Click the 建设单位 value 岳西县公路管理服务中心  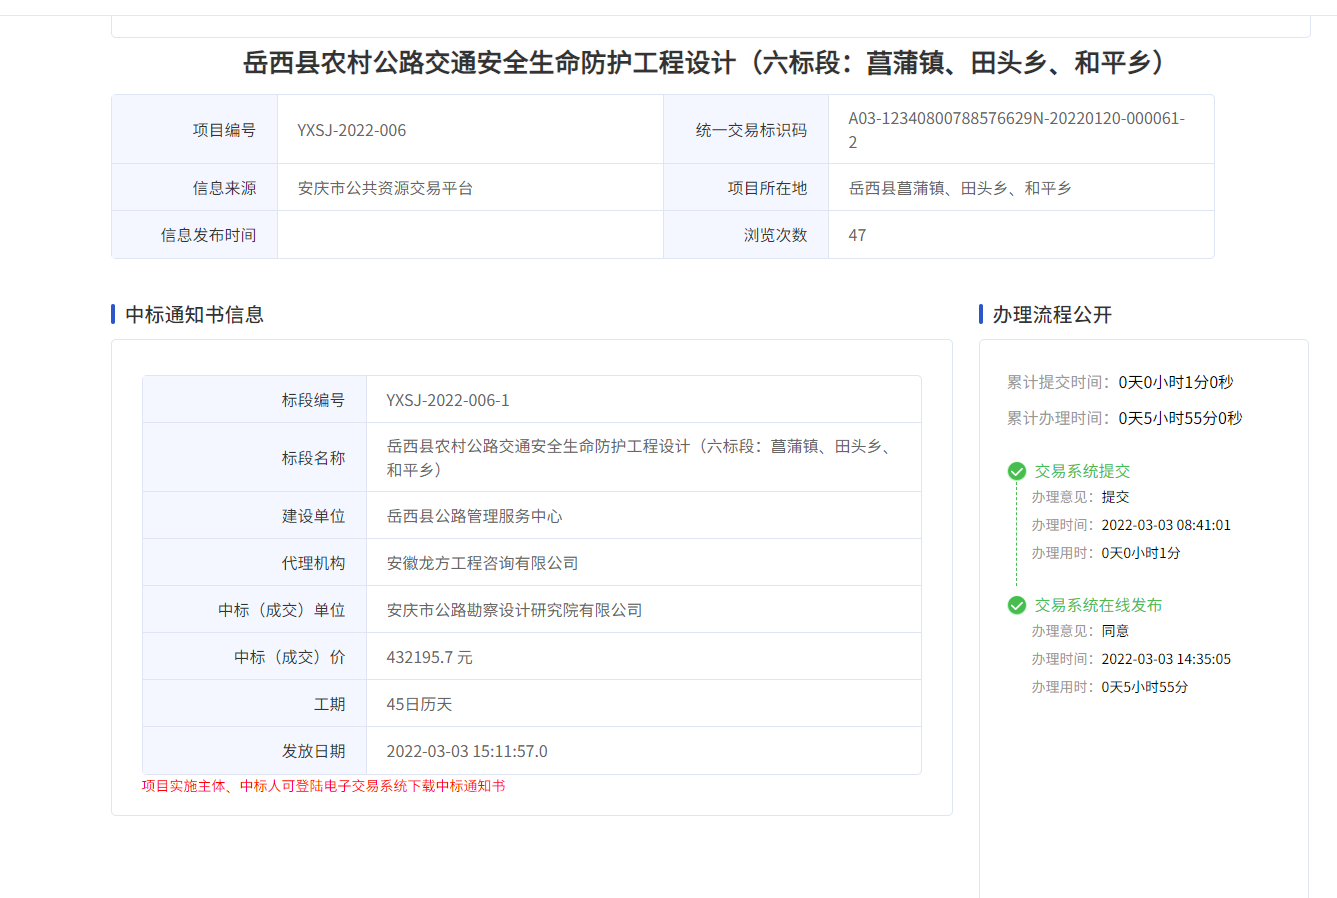click(474, 516)
